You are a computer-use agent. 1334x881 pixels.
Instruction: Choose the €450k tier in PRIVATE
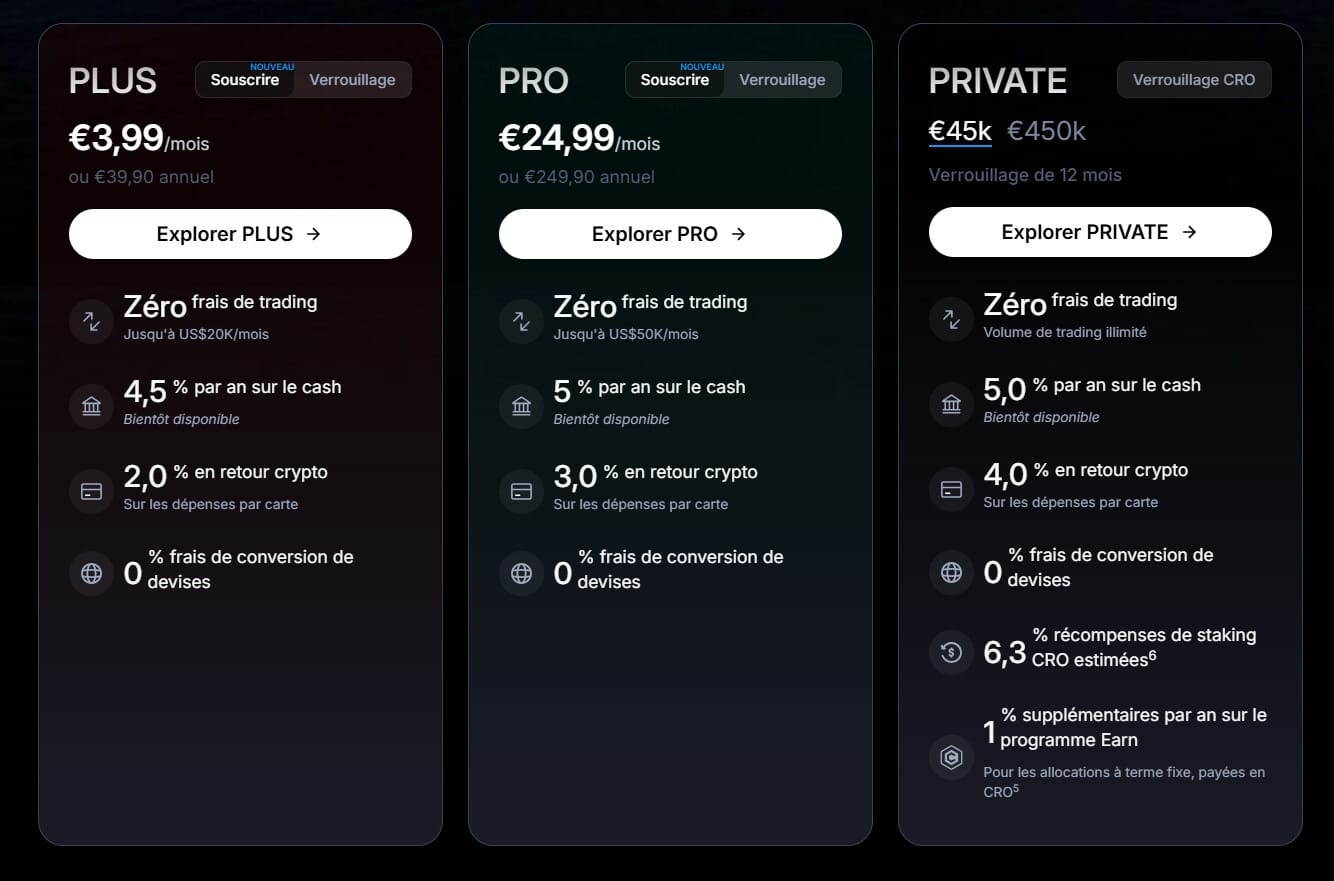point(1046,132)
